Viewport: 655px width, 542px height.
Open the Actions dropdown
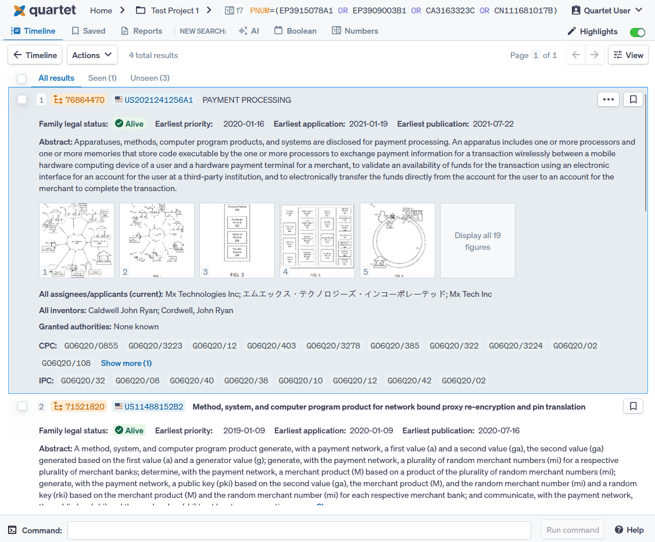click(x=92, y=55)
